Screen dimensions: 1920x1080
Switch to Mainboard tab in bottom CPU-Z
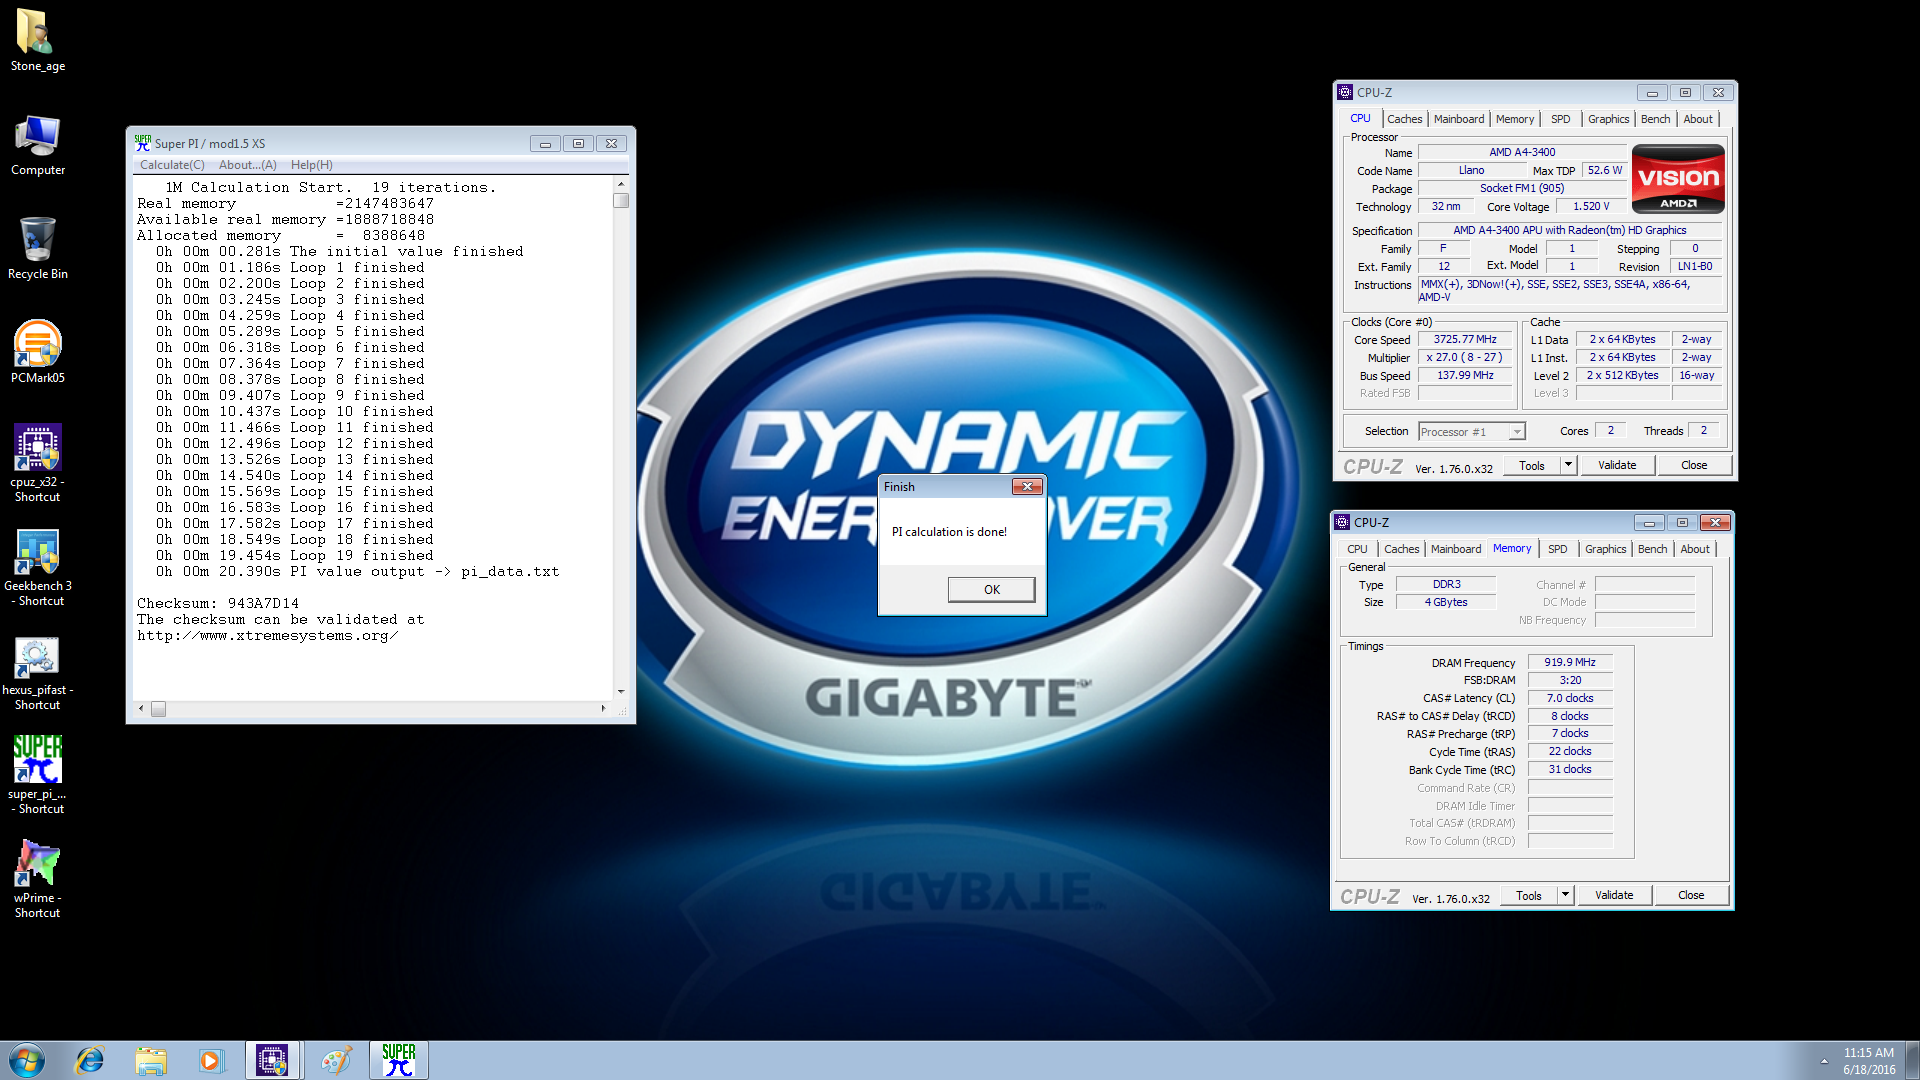coord(1456,549)
